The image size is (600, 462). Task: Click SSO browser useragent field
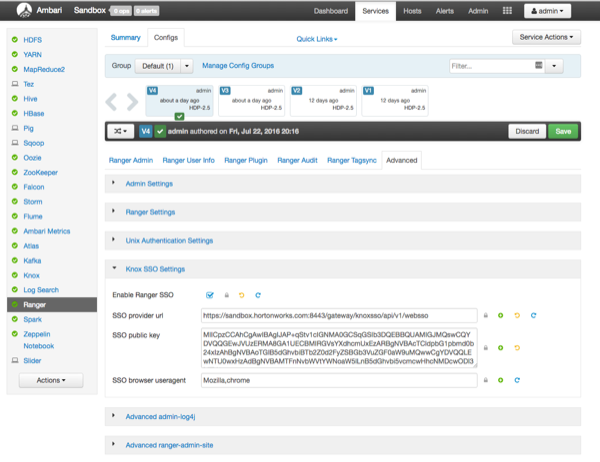(339, 380)
